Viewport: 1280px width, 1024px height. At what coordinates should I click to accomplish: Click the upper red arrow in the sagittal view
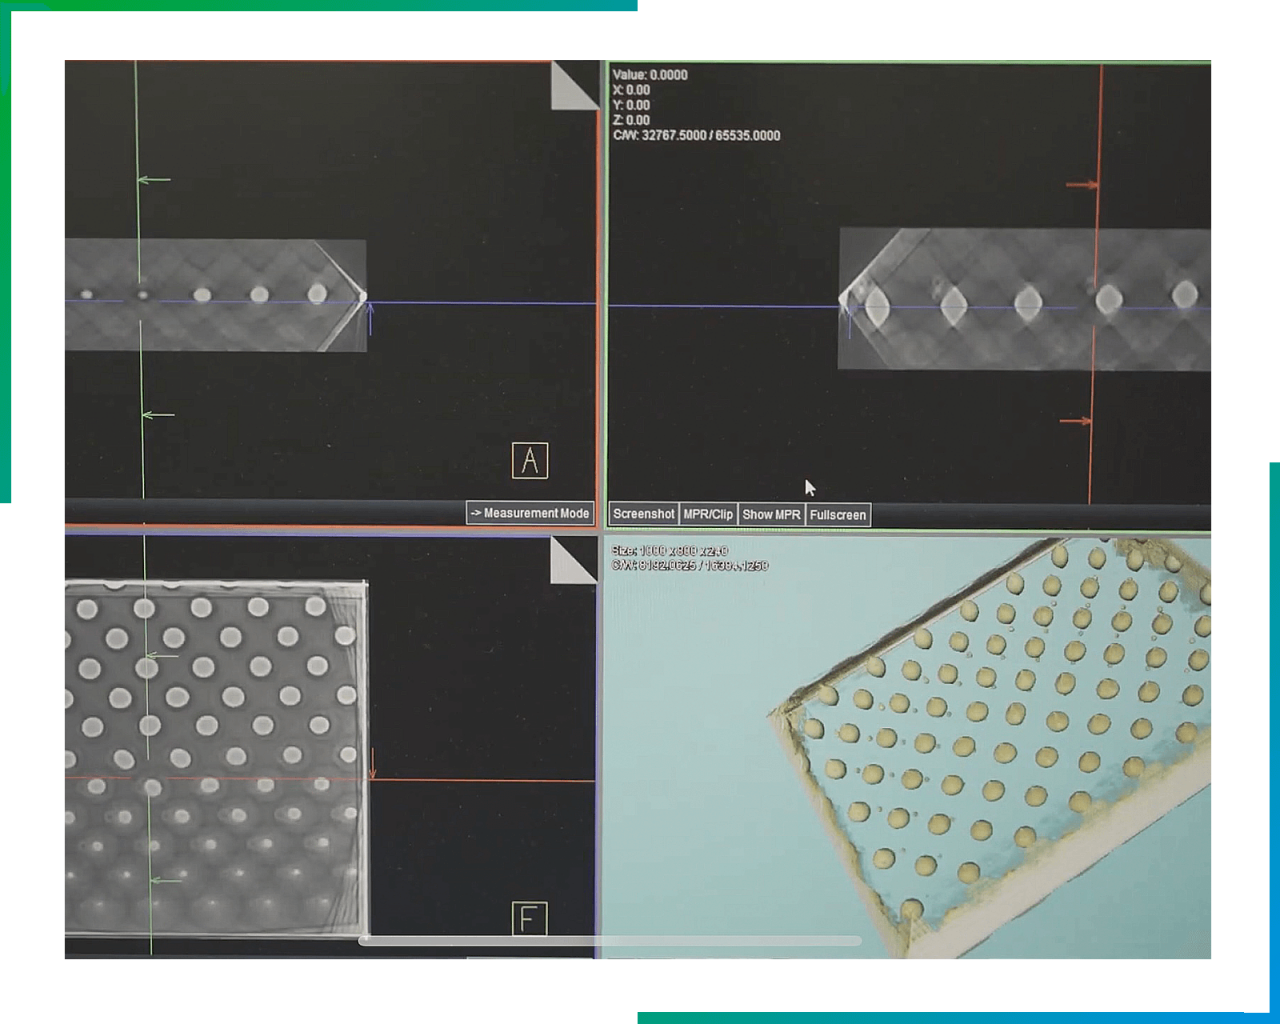click(1083, 184)
